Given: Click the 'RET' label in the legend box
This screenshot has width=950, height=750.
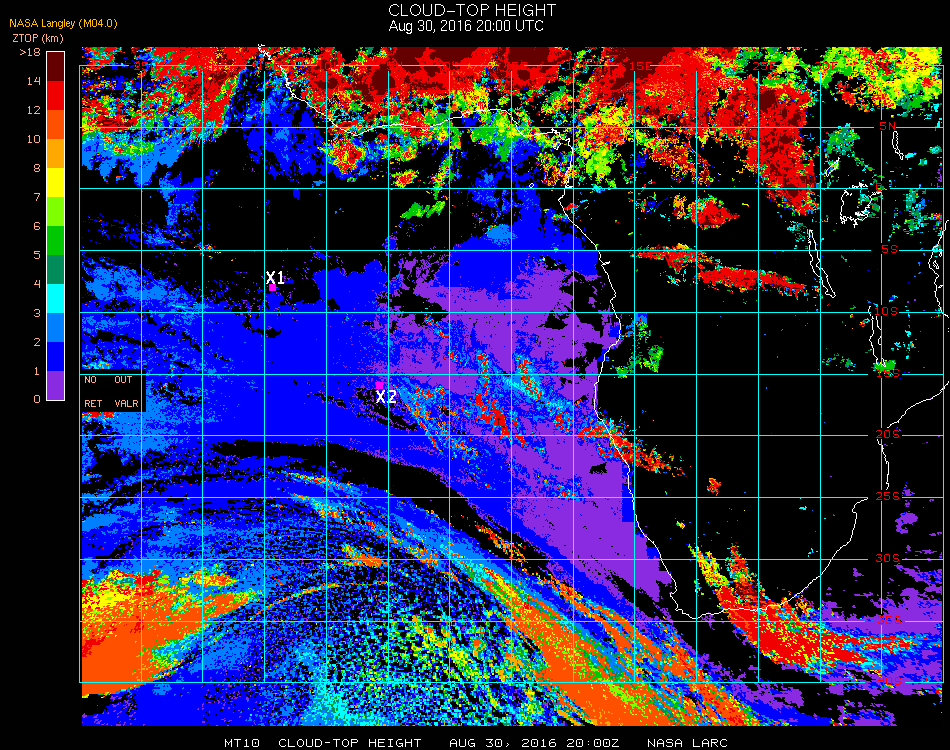Looking at the screenshot, I should coord(93,403).
